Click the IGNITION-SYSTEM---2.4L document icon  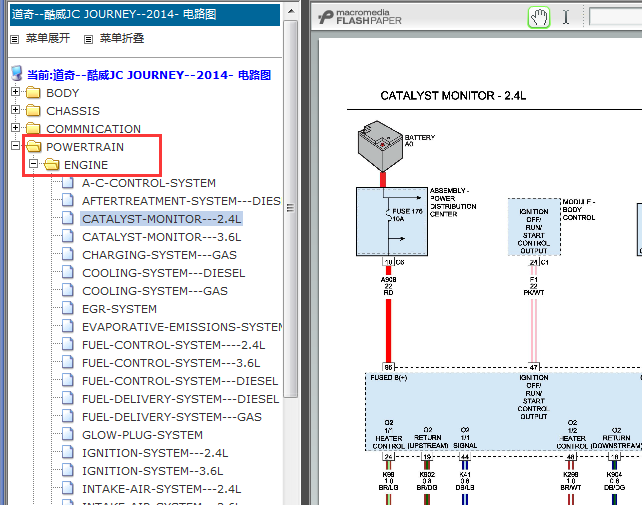pos(68,453)
